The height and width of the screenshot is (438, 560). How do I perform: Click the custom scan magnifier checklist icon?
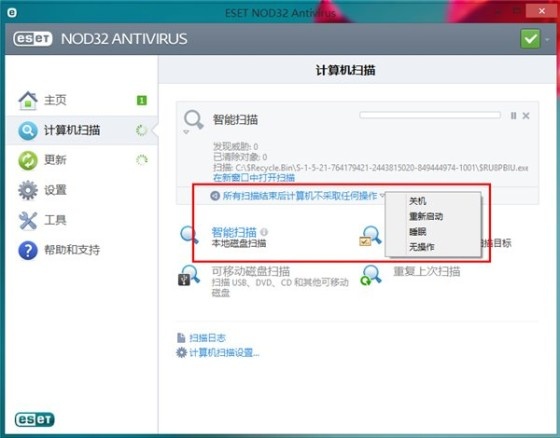pos(370,236)
